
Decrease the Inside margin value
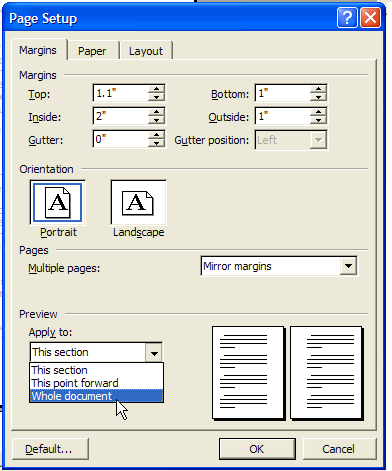click(x=156, y=120)
